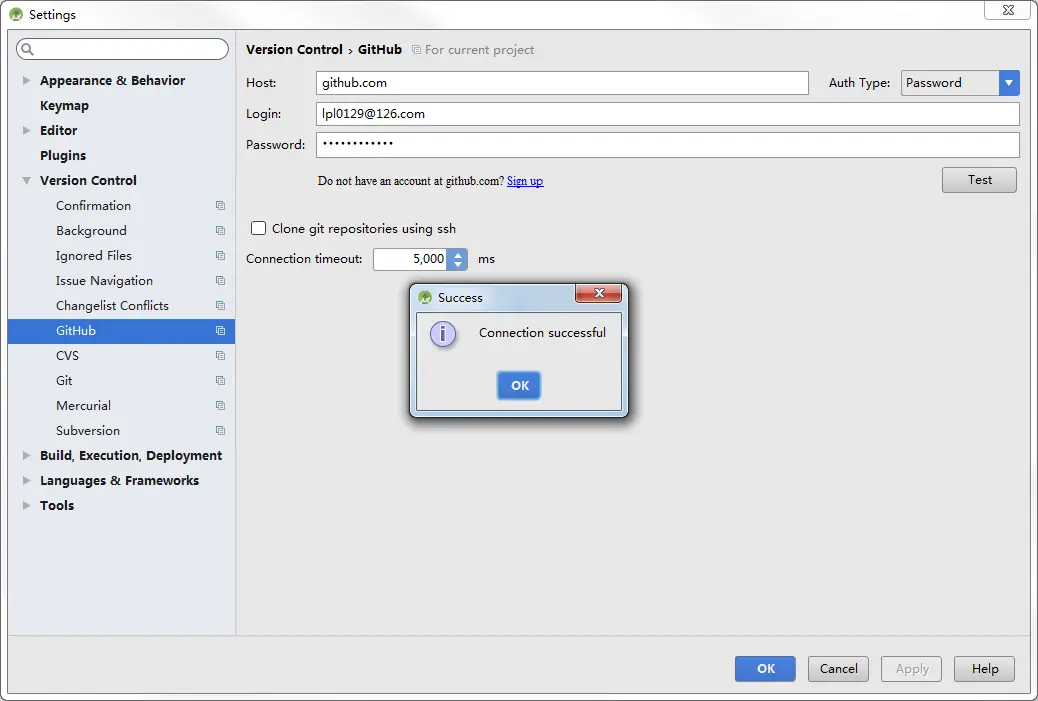Open Subversion settings page
This screenshot has width=1038, height=701.
tap(88, 431)
